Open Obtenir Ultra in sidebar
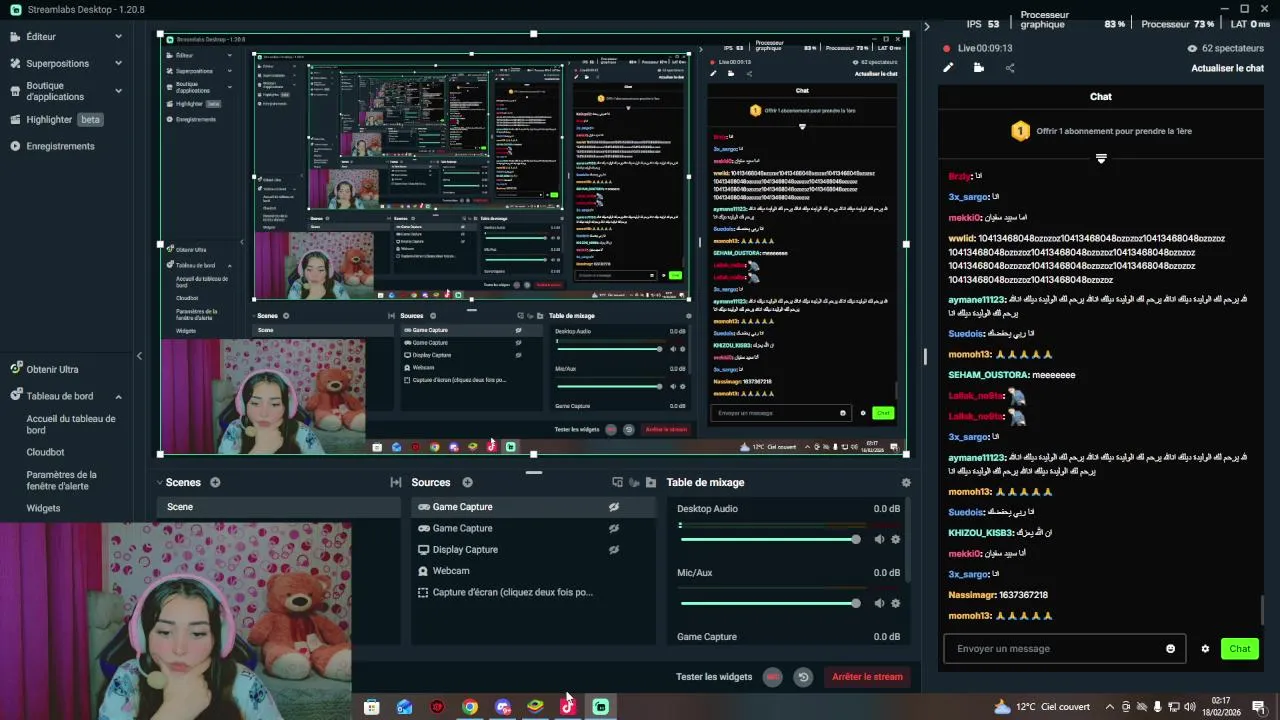1280x720 pixels. point(52,369)
